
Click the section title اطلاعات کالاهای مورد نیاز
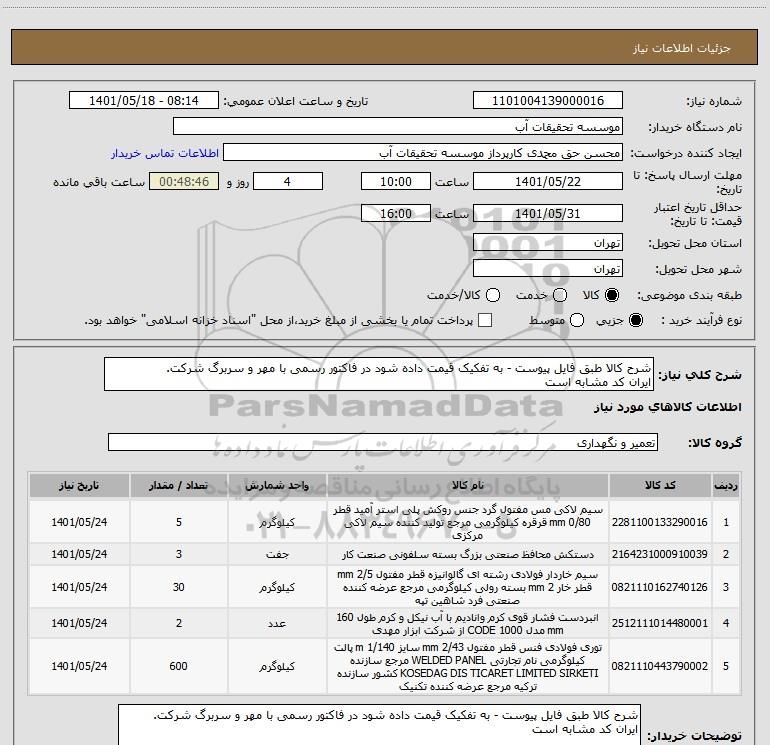[x=668, y=407]
